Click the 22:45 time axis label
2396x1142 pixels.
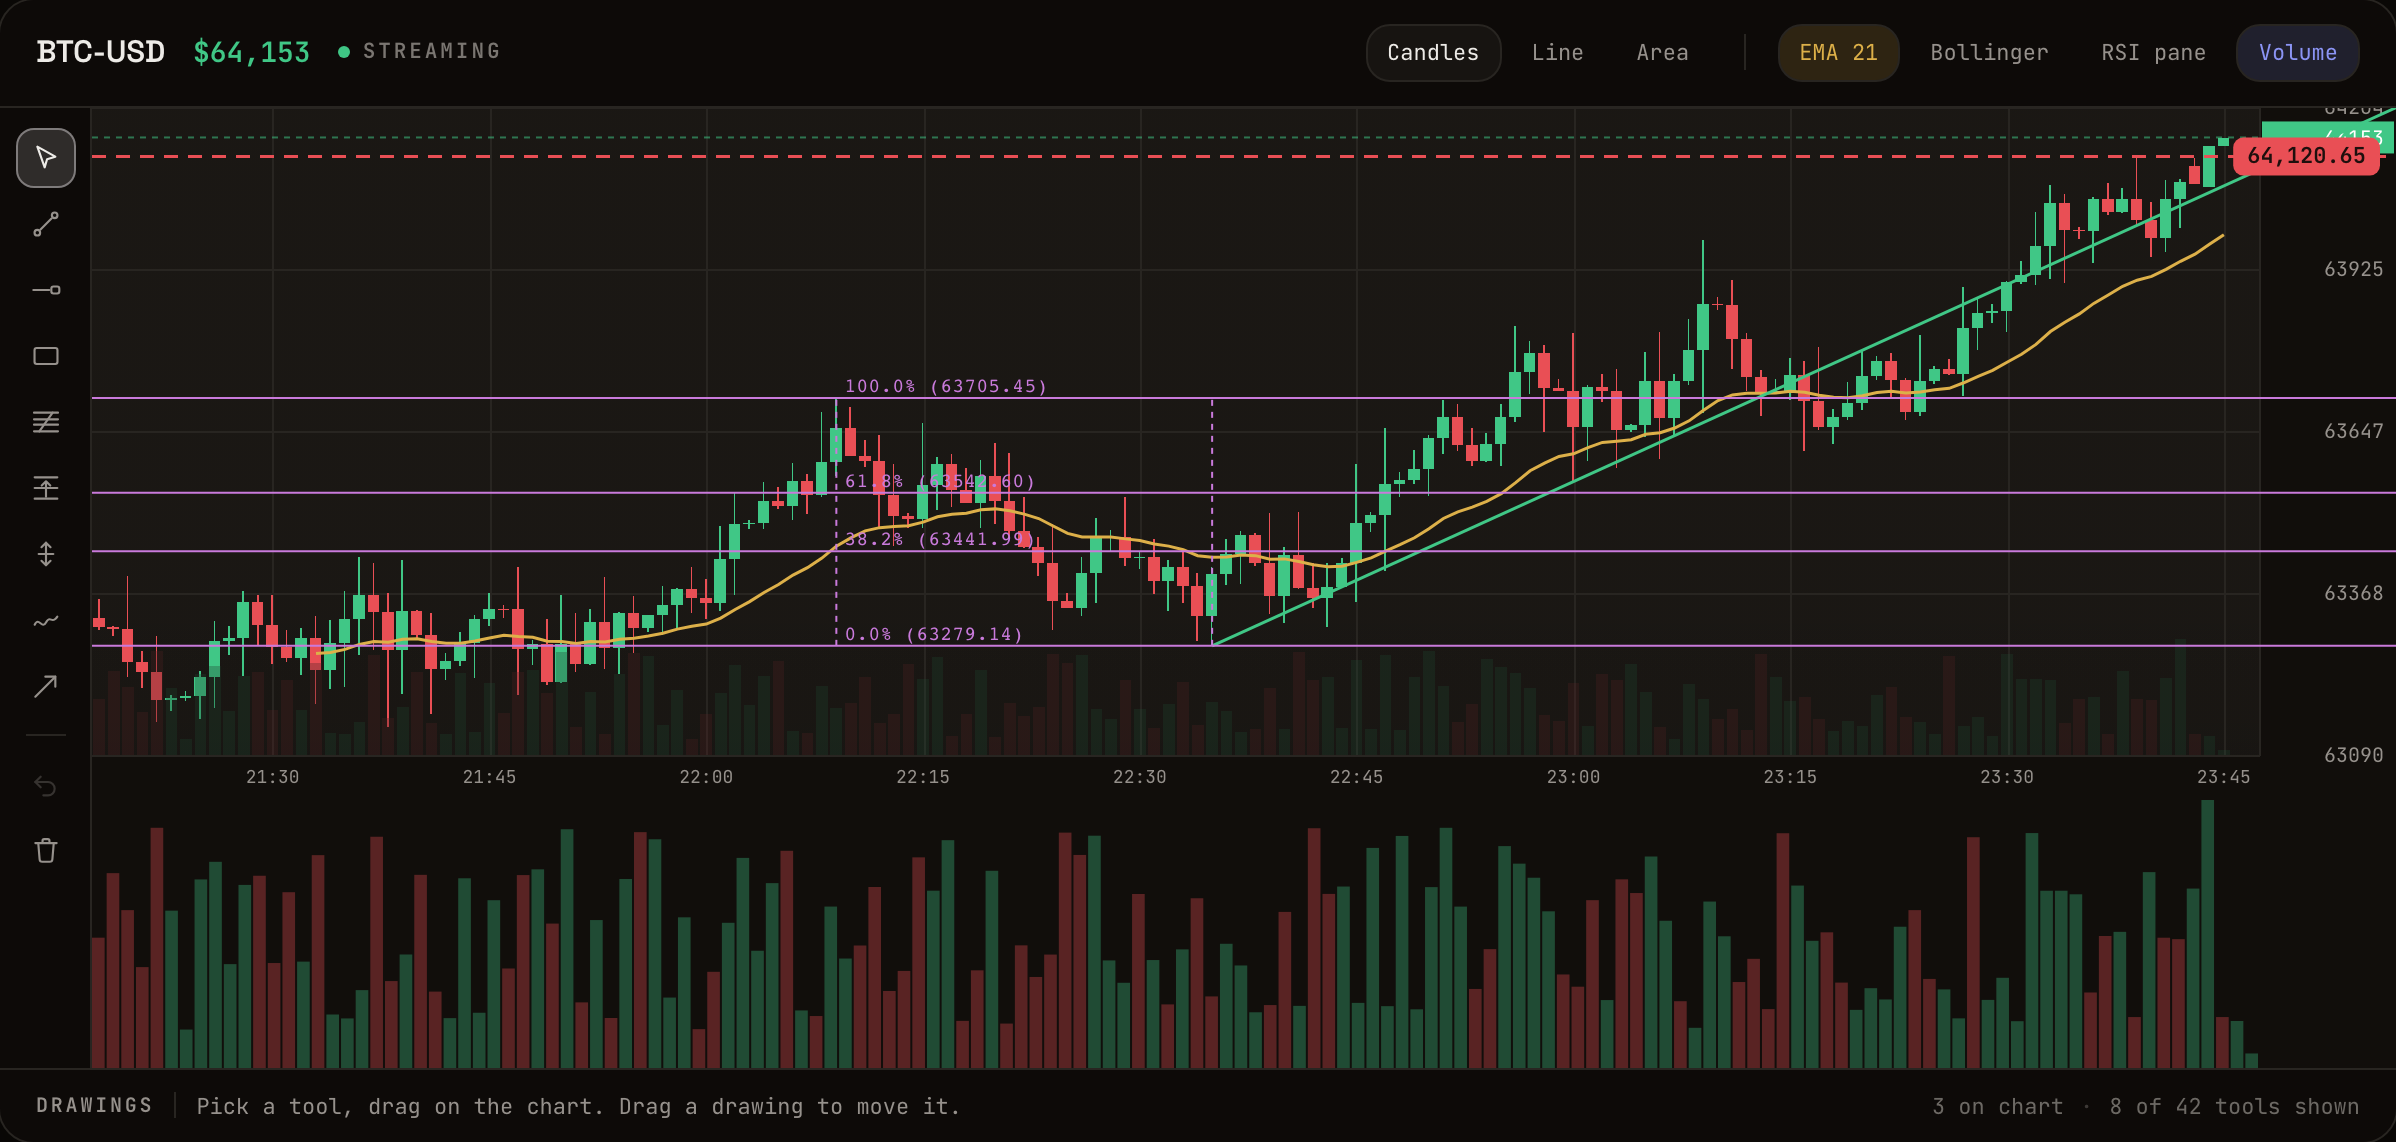[1357, 777]
